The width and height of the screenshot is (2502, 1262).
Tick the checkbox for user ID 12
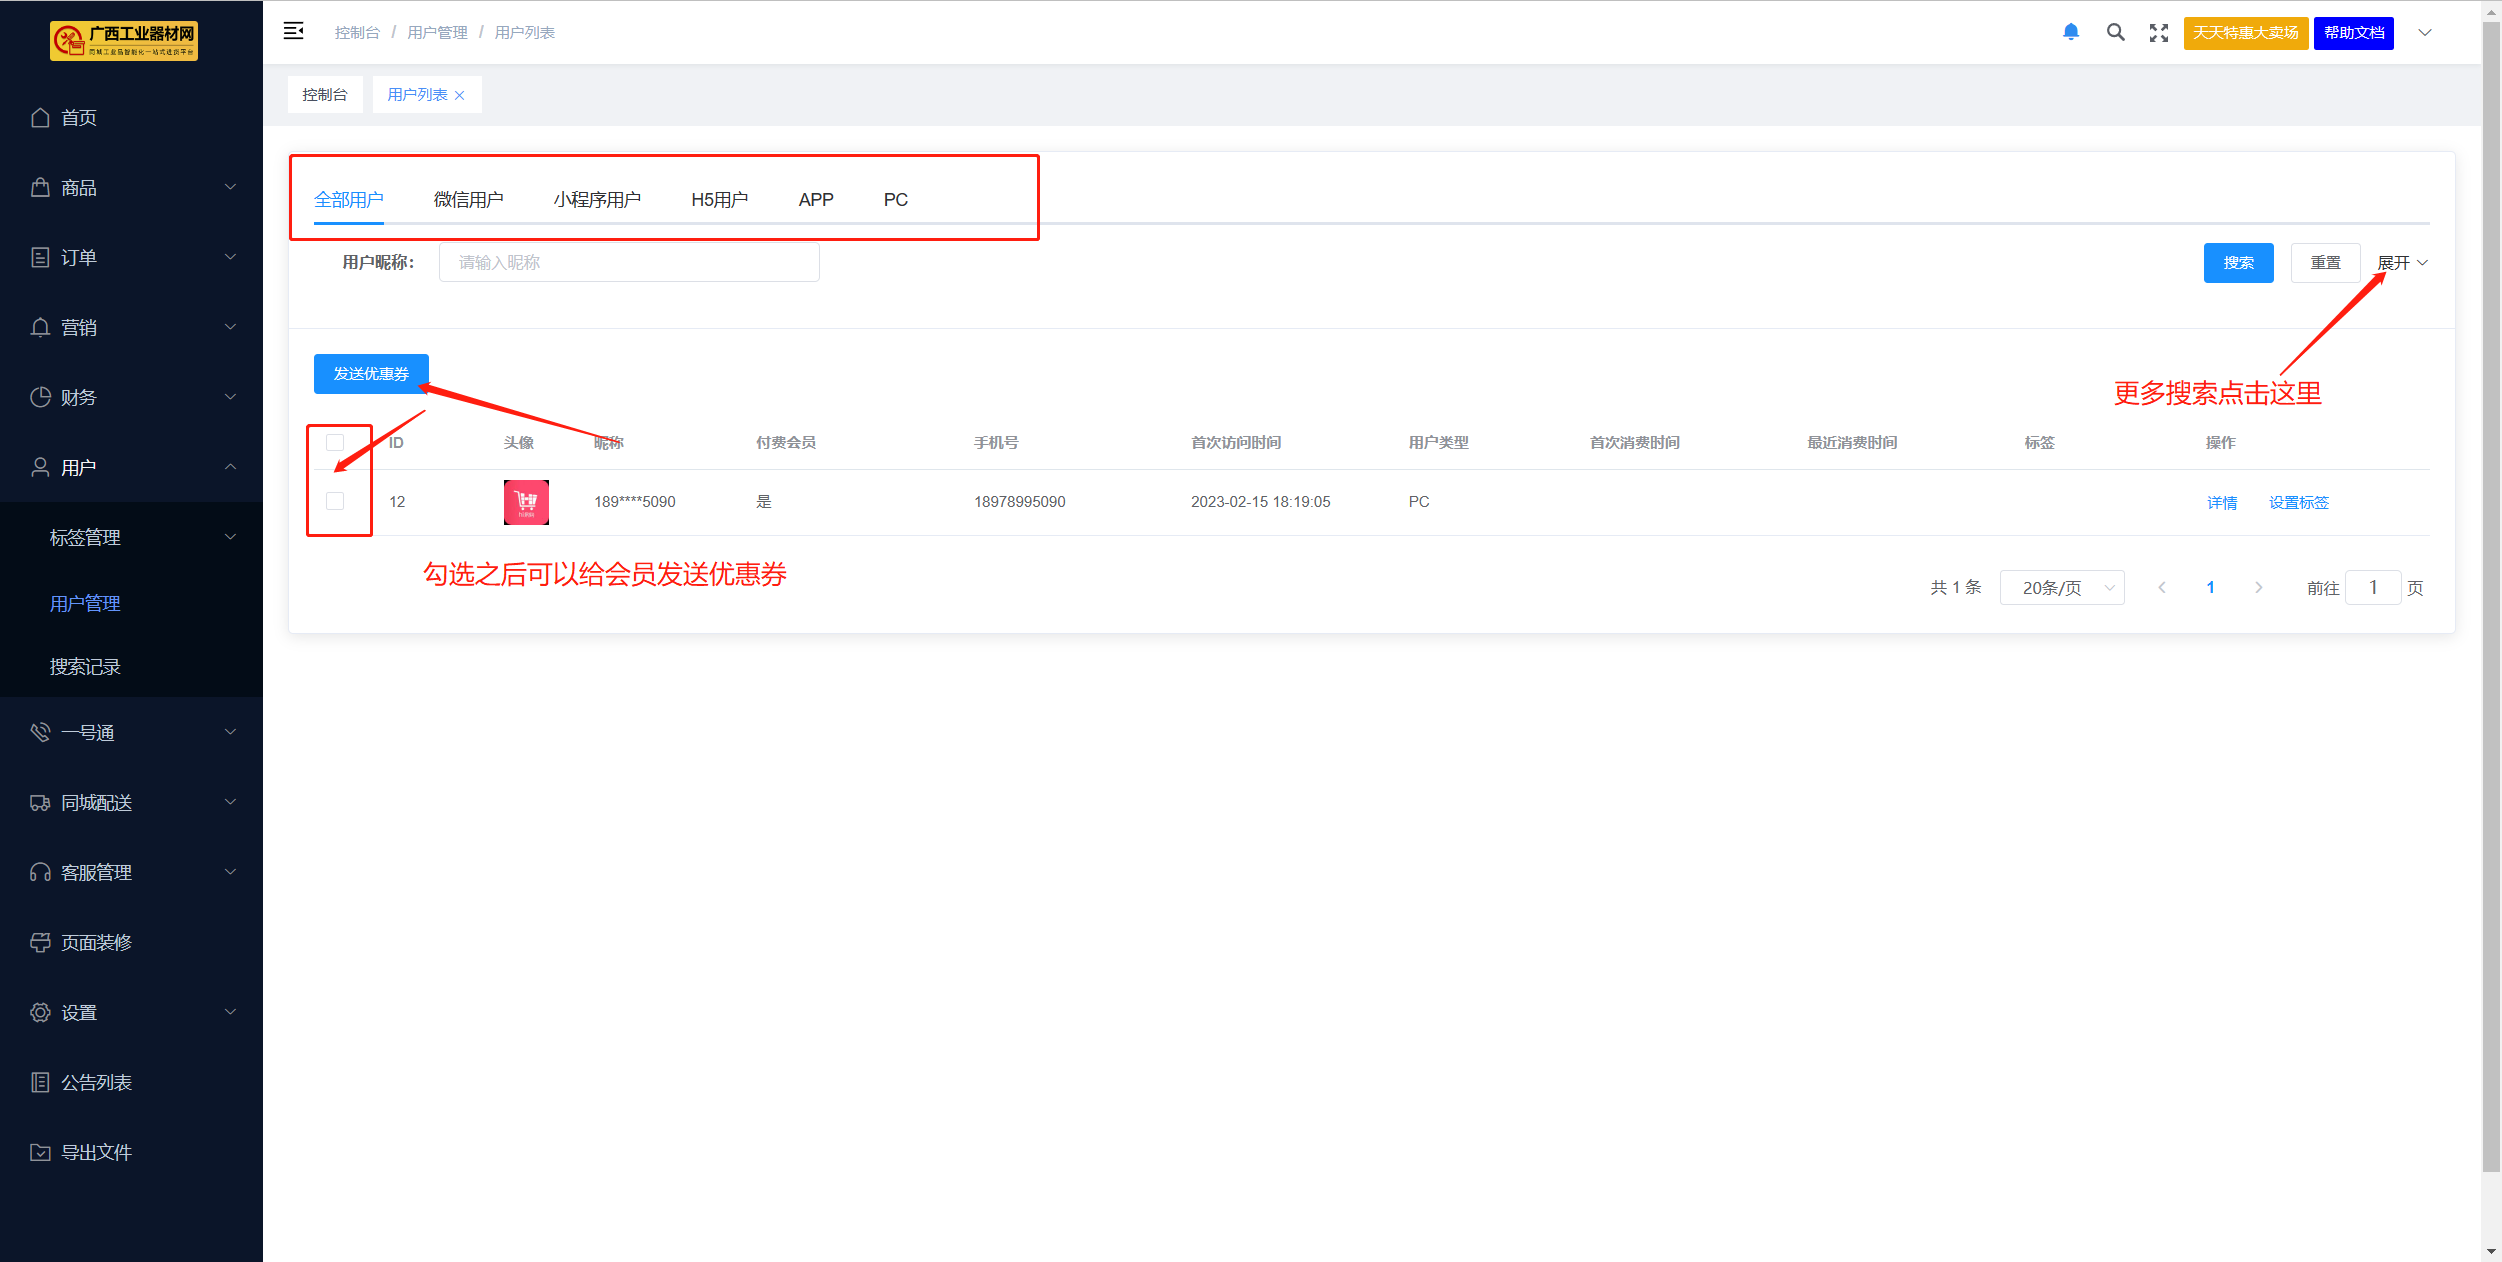(335, 501)
